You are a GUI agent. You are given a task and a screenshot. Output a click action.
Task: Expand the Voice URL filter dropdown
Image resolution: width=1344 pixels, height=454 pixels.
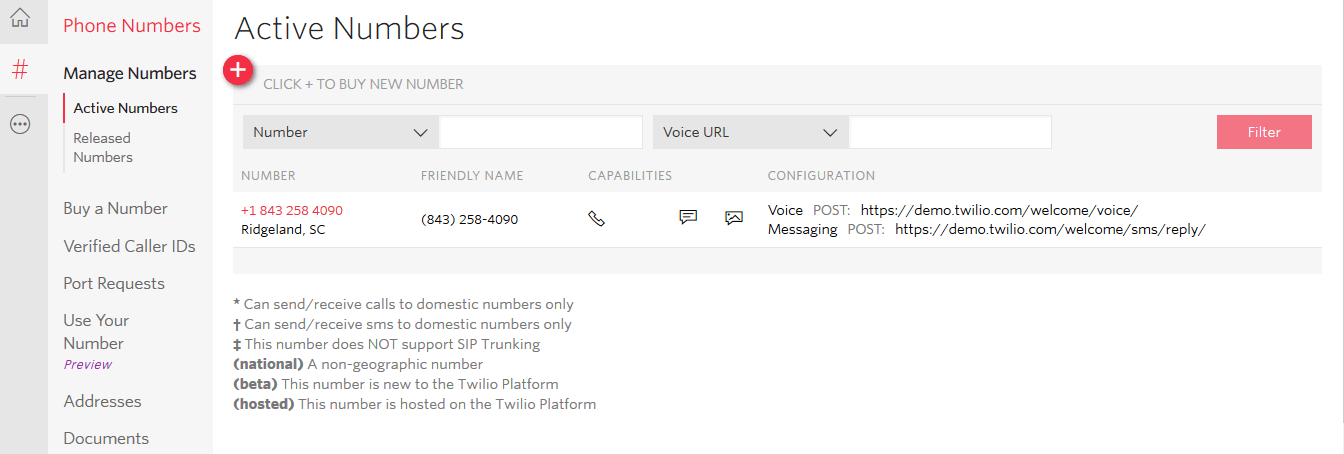click(750, 132)
